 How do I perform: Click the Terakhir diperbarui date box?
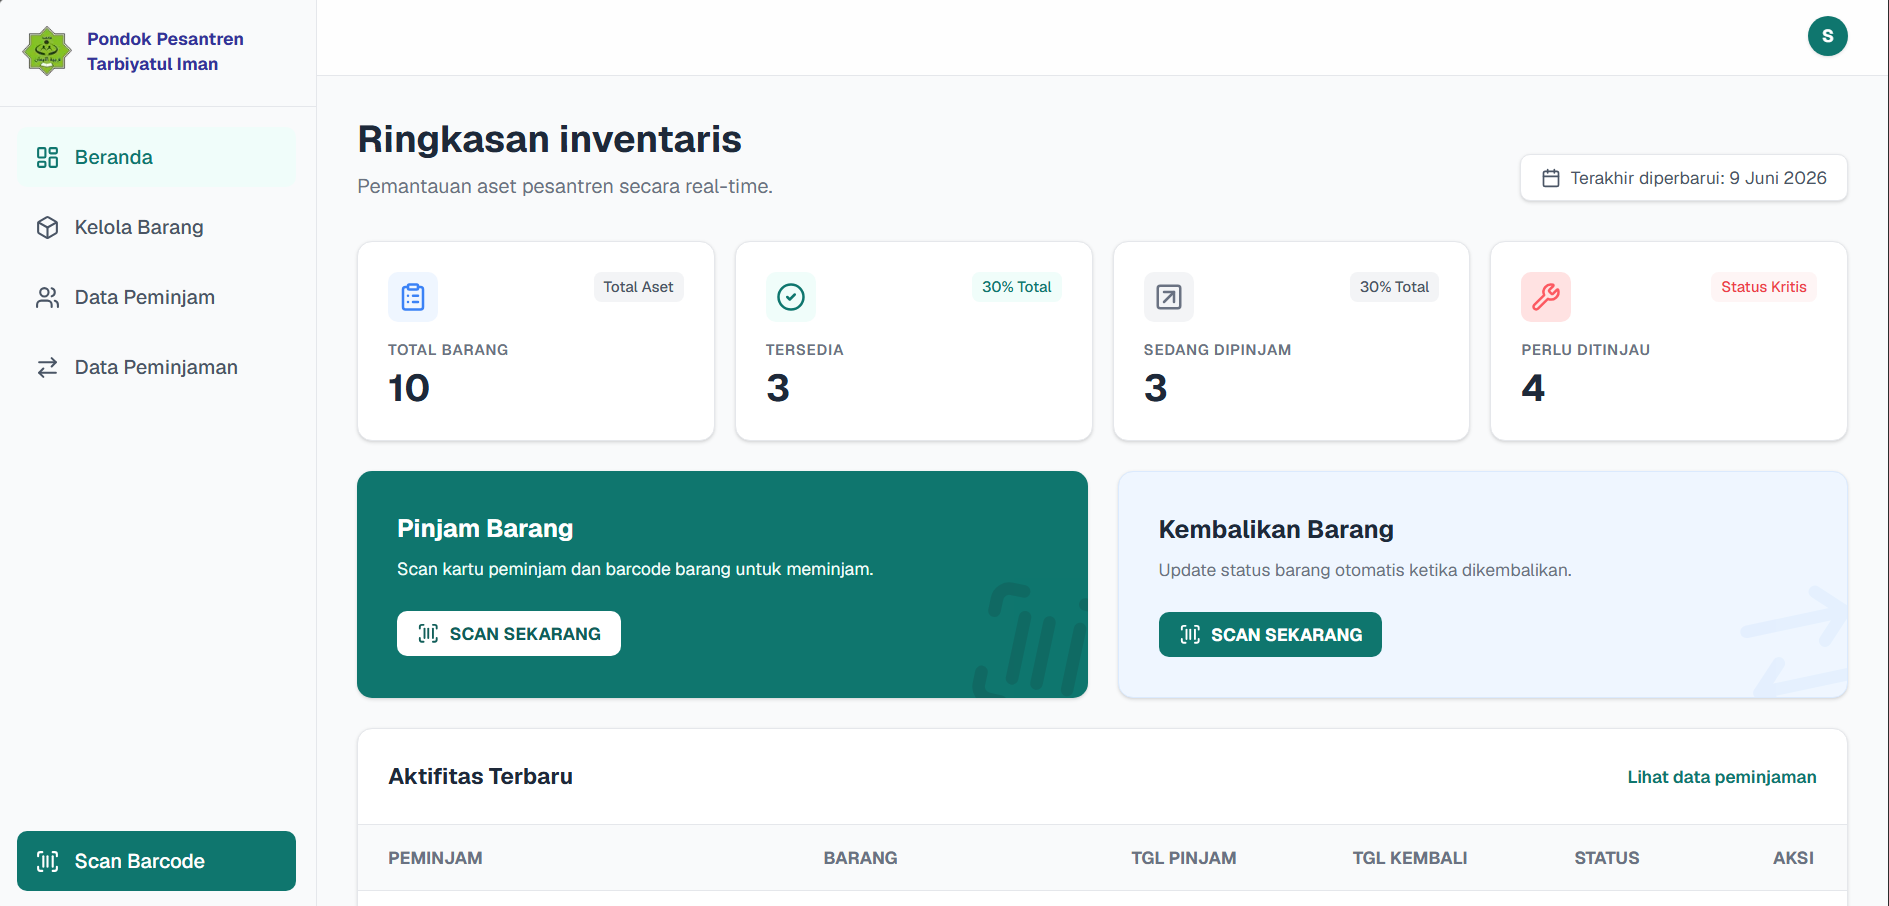tap(1683, 178)
